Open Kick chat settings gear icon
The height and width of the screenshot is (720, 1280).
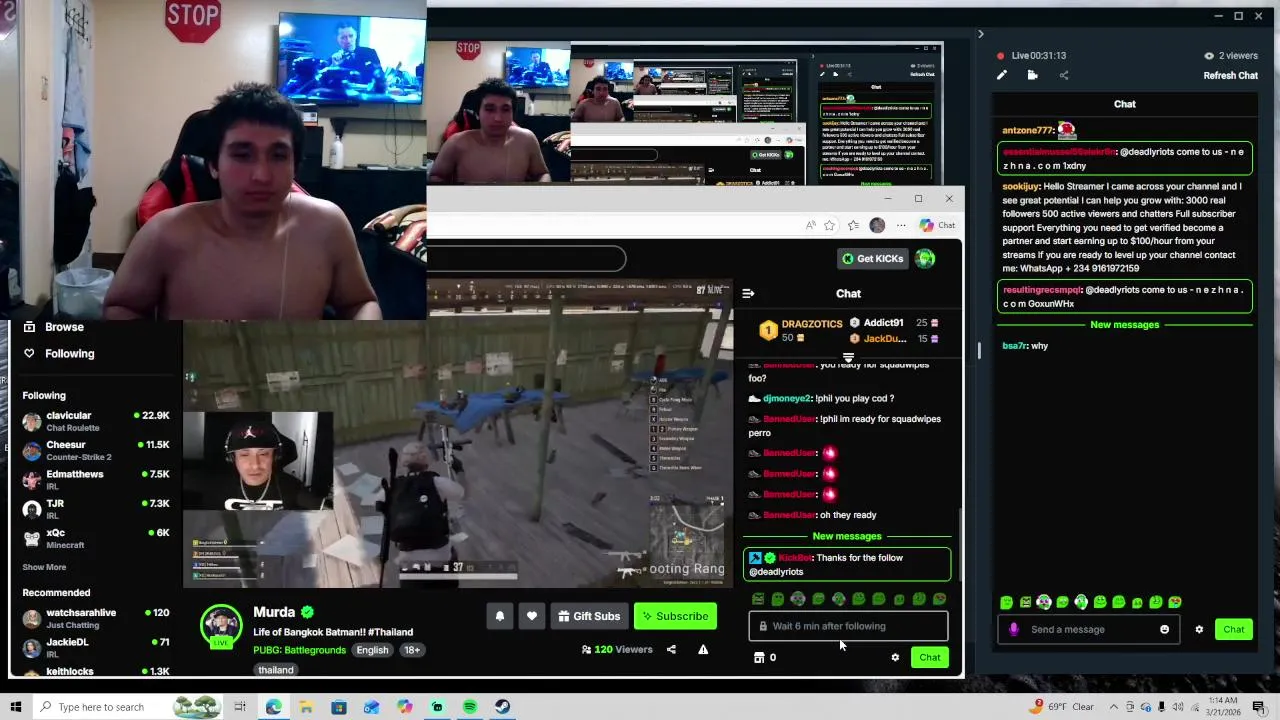pyautogui.click(x=895, y=657)
